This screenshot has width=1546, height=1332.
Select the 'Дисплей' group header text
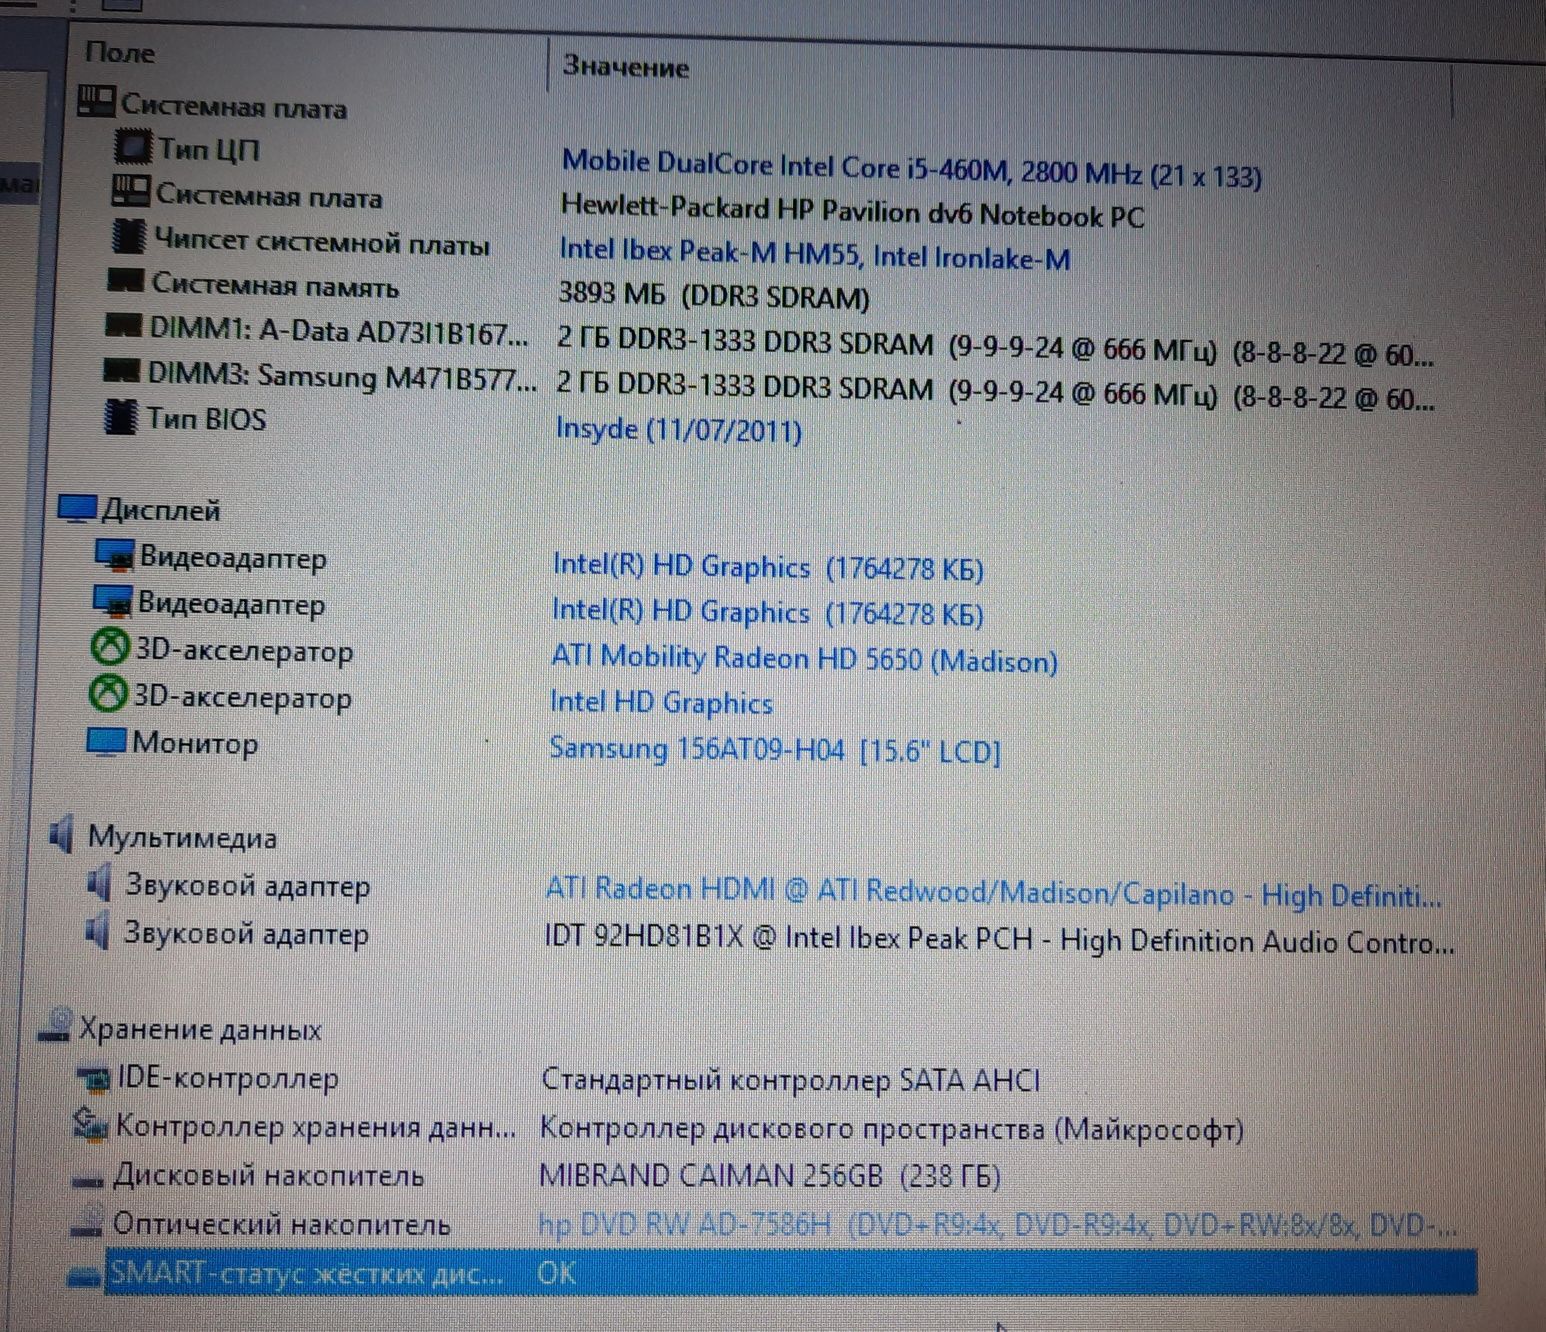[x=161, y=510]
